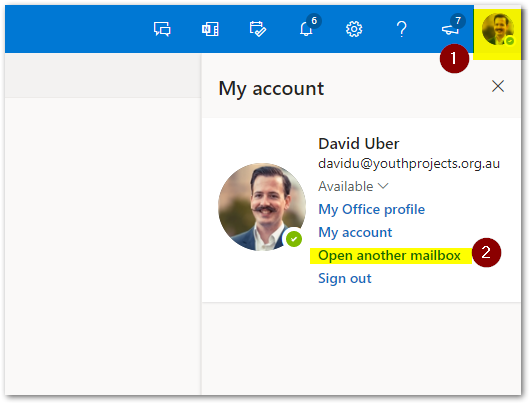
Task: Open My Office profile link
Action: click(371, 209)
